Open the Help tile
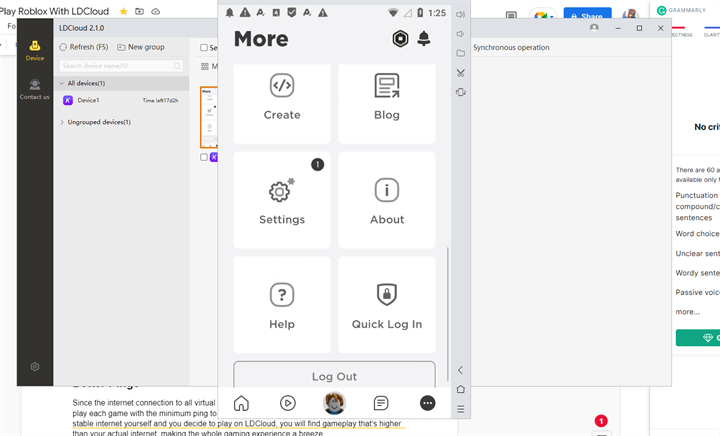The height and width of the screenshot is (436, 720). [x=282, y=305]
